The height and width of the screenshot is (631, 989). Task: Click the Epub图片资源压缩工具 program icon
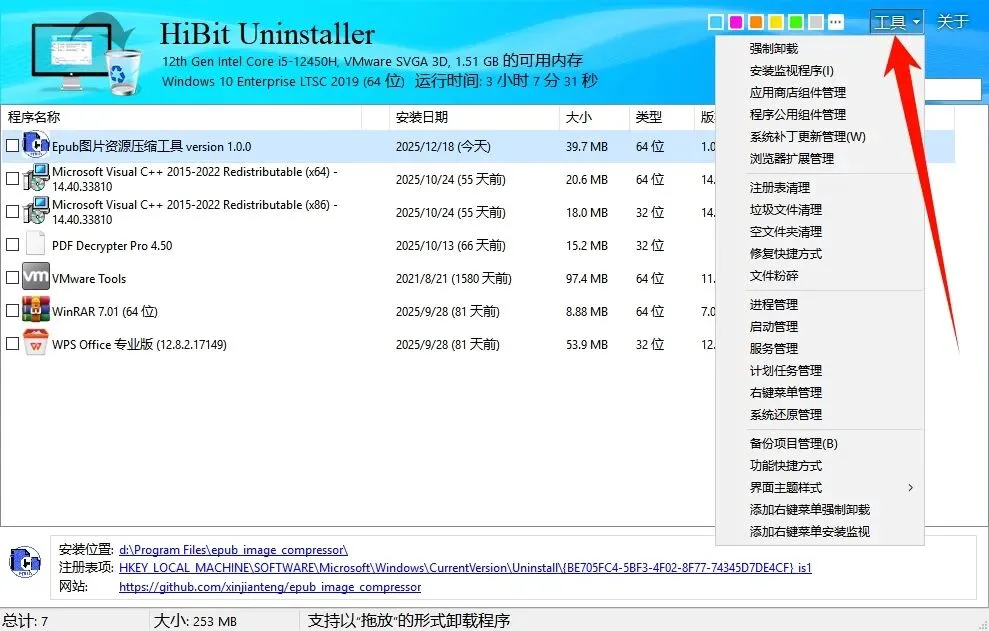[x=36, y=146]
